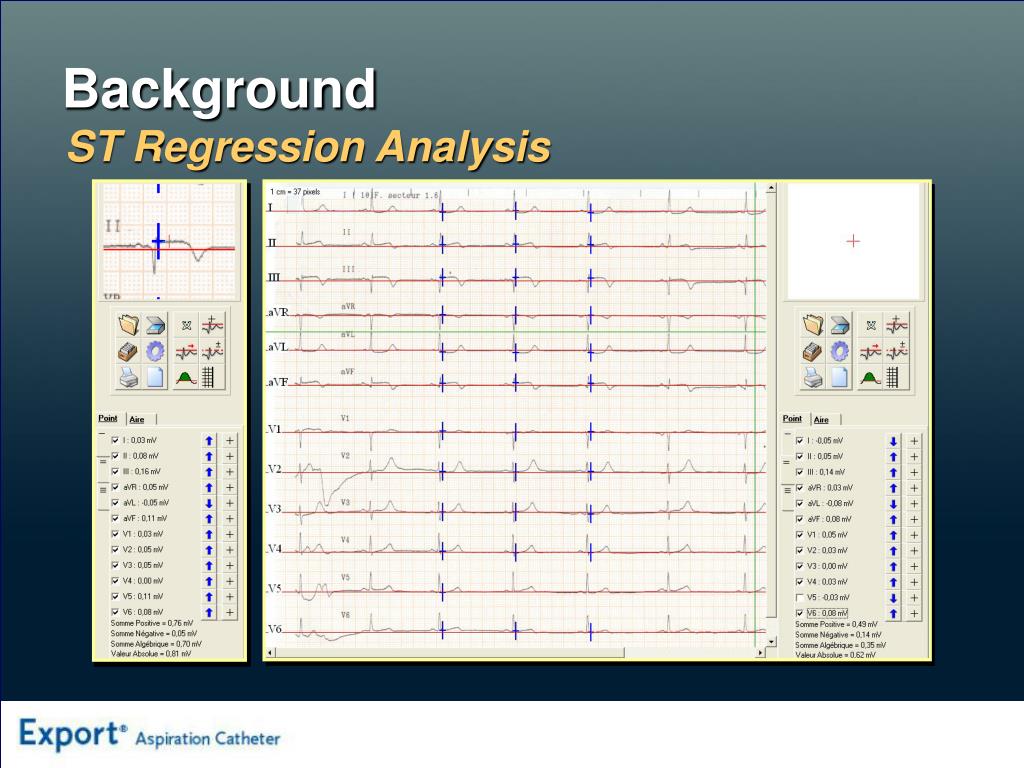Click ECG vertical scrollbar up arrow
This screenshot has width=1024, height=768.
pyautogui.click(x=771, y=188)
